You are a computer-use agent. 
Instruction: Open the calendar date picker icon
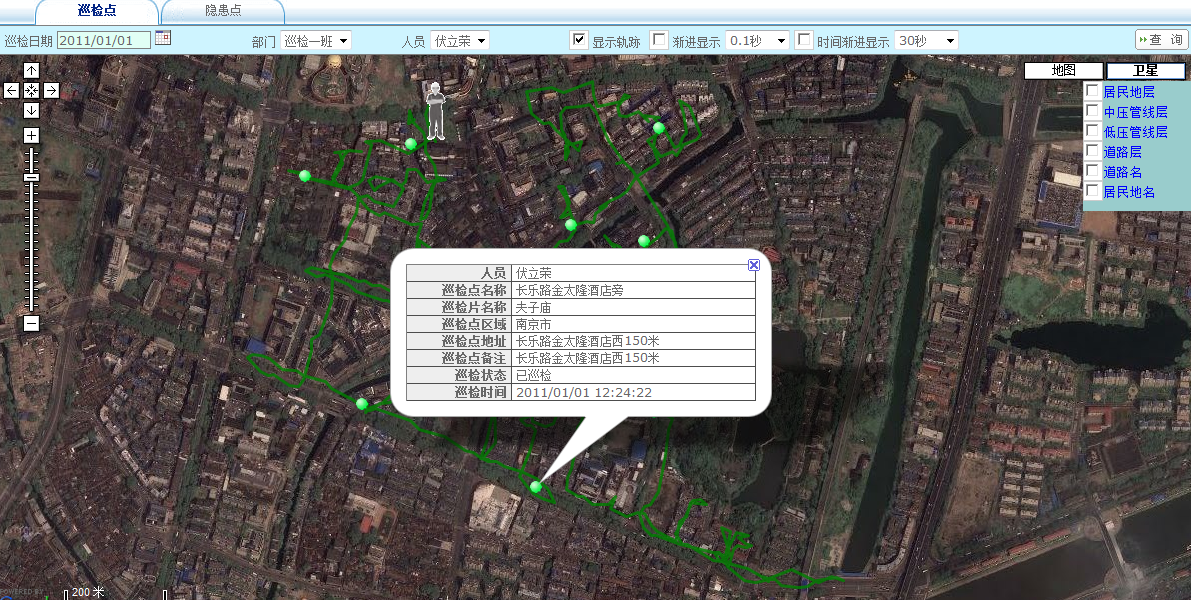[163, 37]
